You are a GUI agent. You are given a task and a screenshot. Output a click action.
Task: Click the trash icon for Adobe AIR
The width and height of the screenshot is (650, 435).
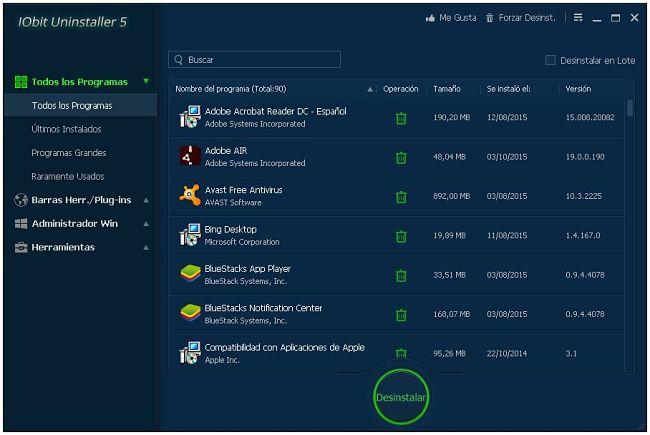pos(401,158)
